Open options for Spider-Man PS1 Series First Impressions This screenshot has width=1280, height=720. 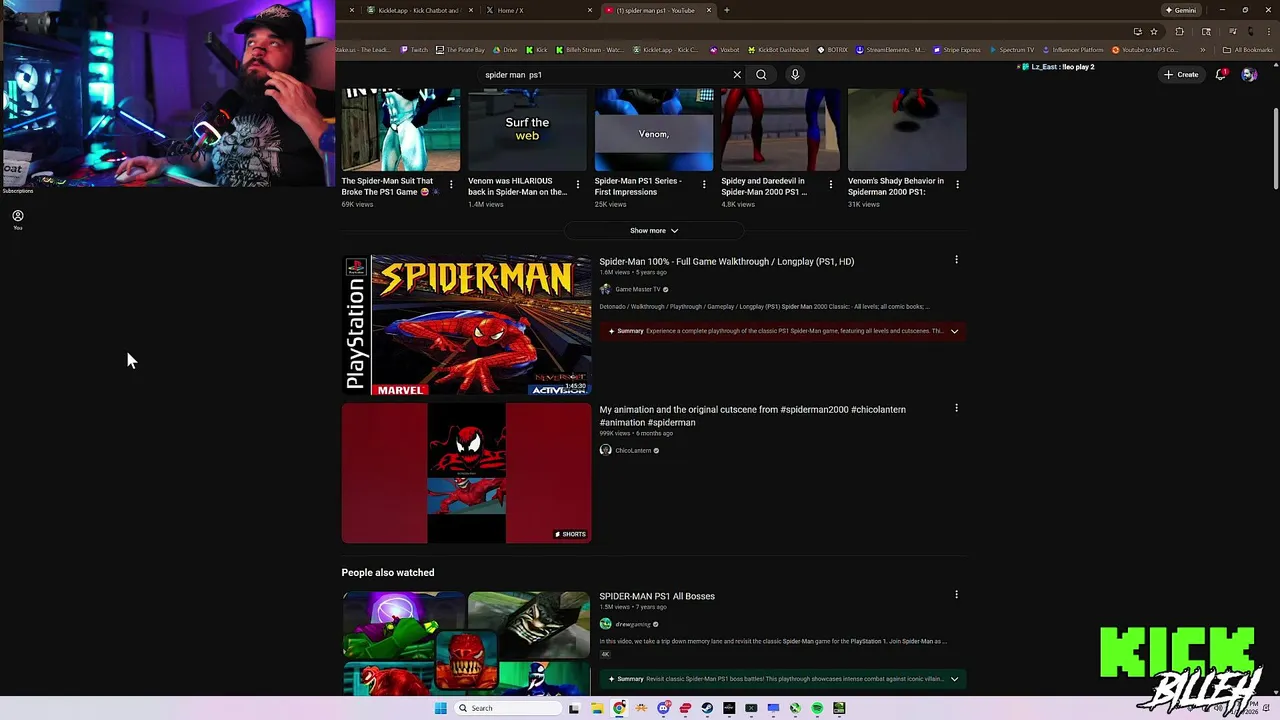[704, 184]
